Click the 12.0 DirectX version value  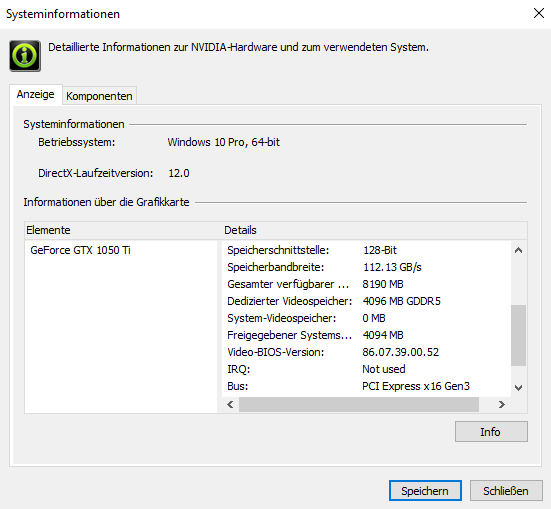[x=179, y=173]
